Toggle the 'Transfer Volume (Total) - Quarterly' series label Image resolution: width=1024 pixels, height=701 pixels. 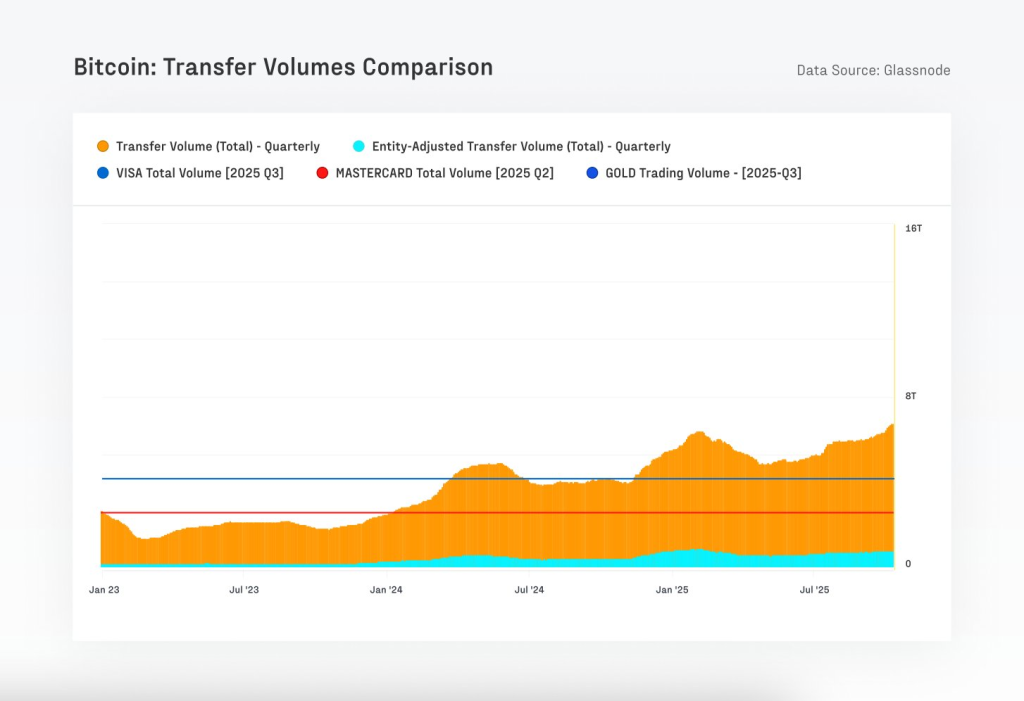tap(217, 146)
